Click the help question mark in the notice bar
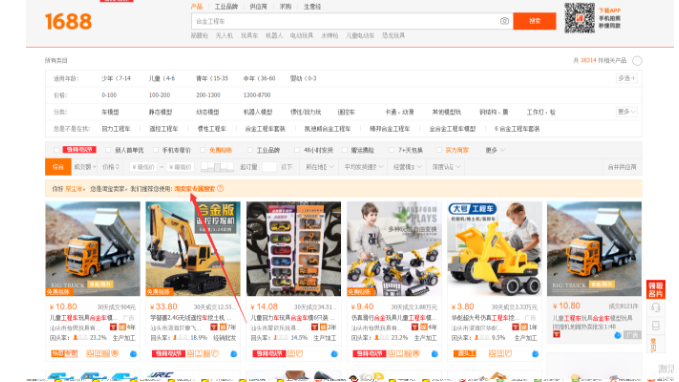The width and height of the screenshot is (679, 382). pyautogui.click(x=220, y=188)
